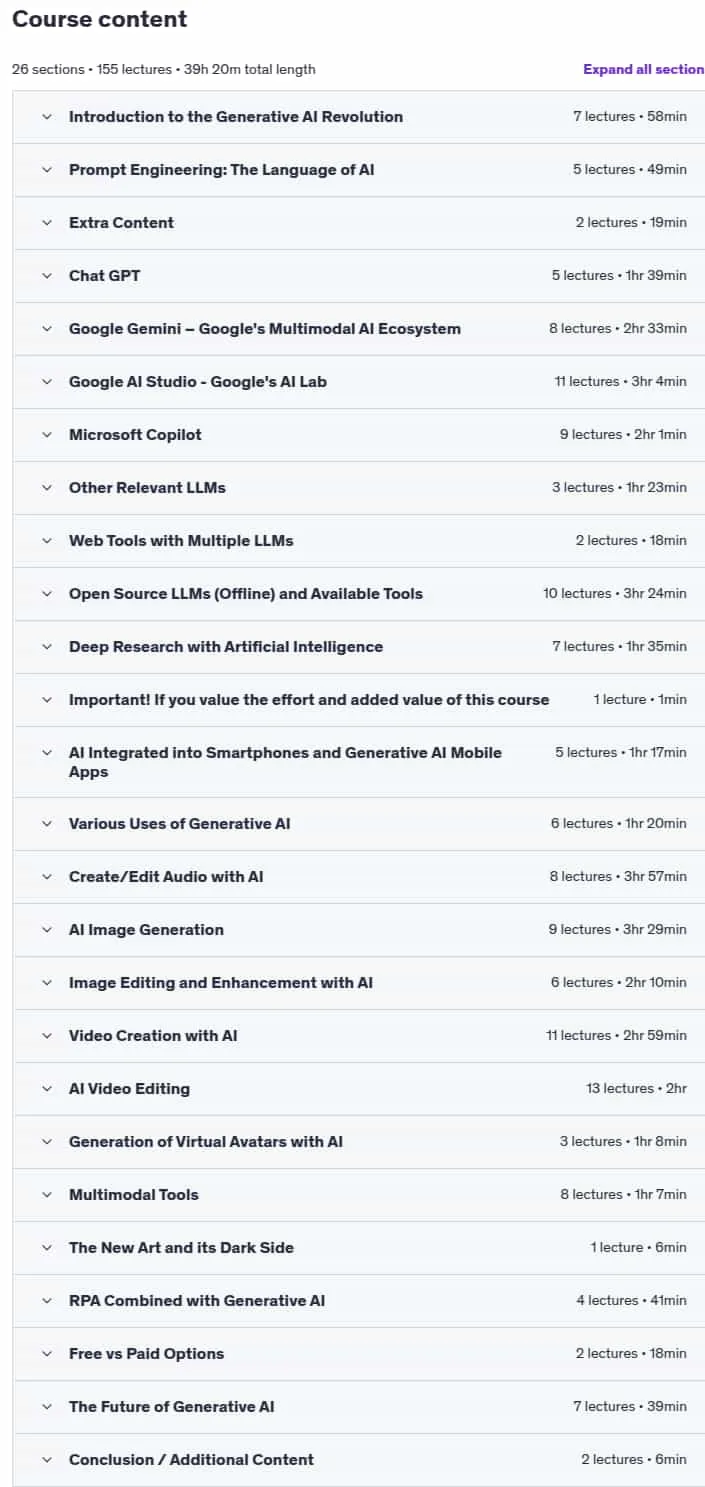Image resolution: width=705 pixels, height=1487 pixels.
Task: Click the Deep Research with Artificial Intelligence title
Action: (x=226, y=647)
